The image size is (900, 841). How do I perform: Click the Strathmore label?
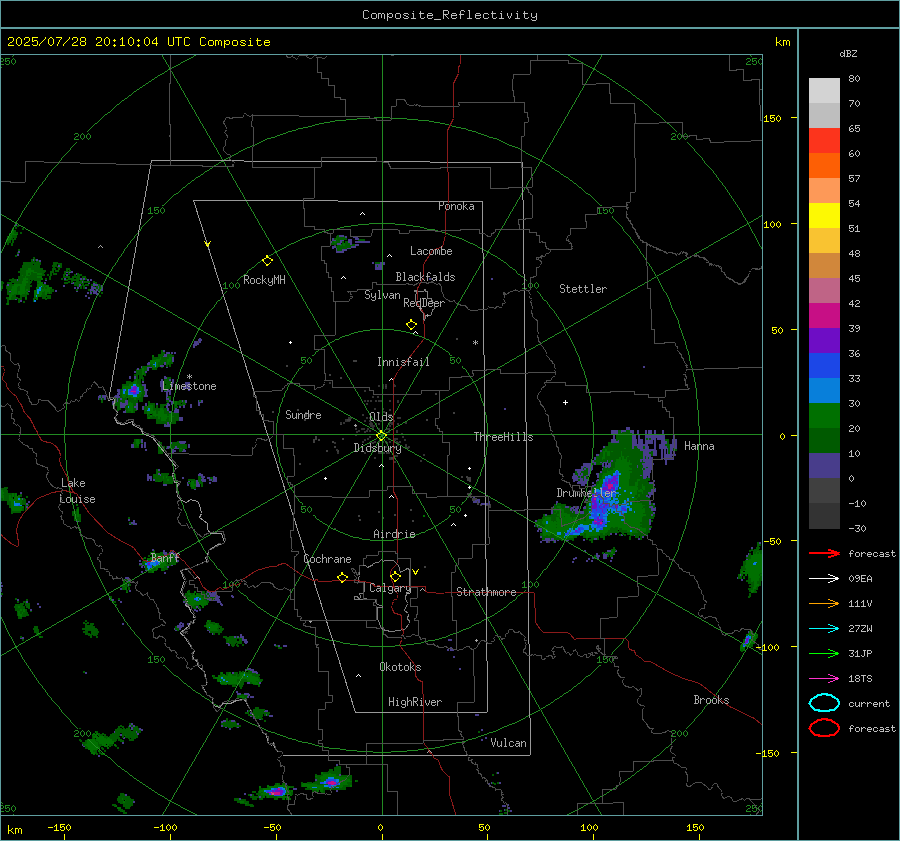[x=486, y=592]
